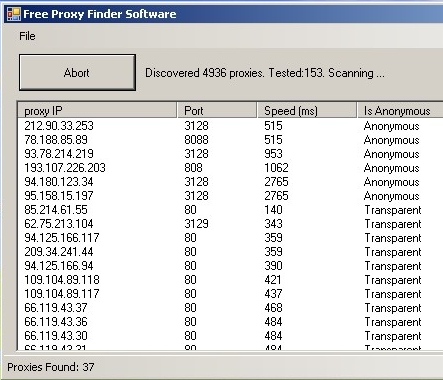Click speed value 468
443x380 pixels.
tap(273, 308)
